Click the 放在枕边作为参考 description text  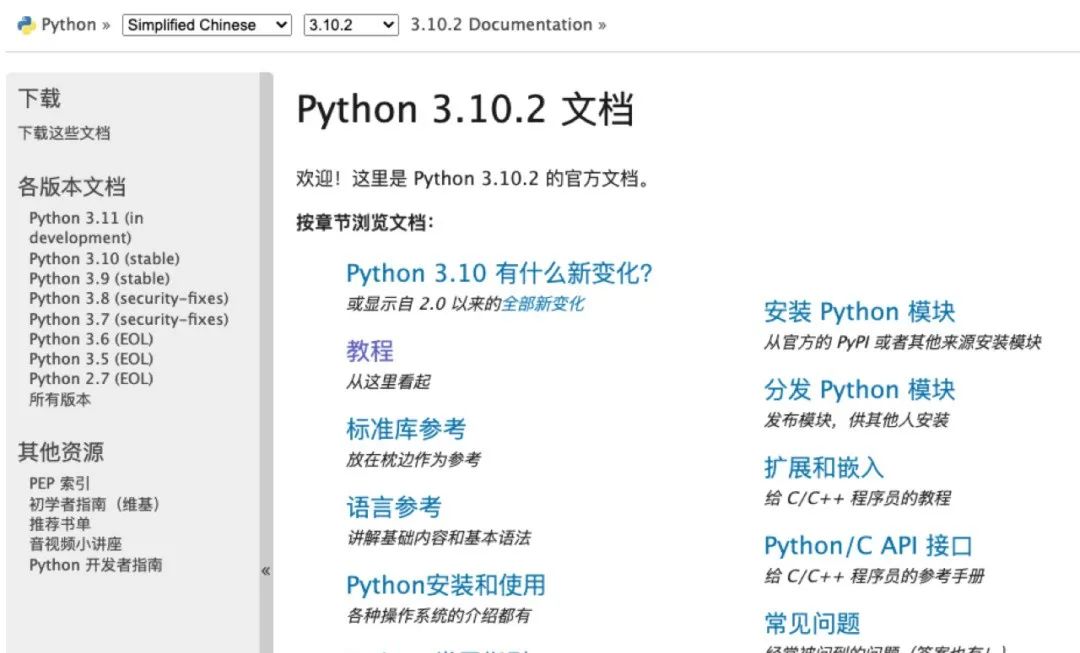413,459
